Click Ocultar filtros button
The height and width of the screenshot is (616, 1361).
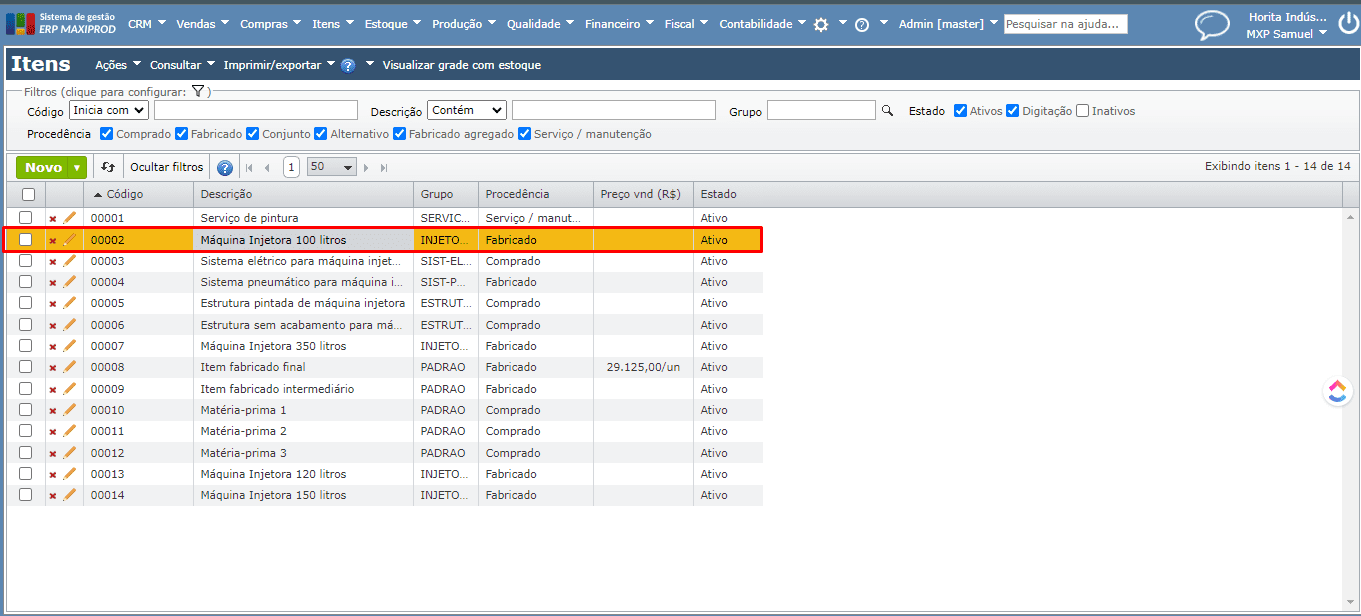[x=166, y=167]
